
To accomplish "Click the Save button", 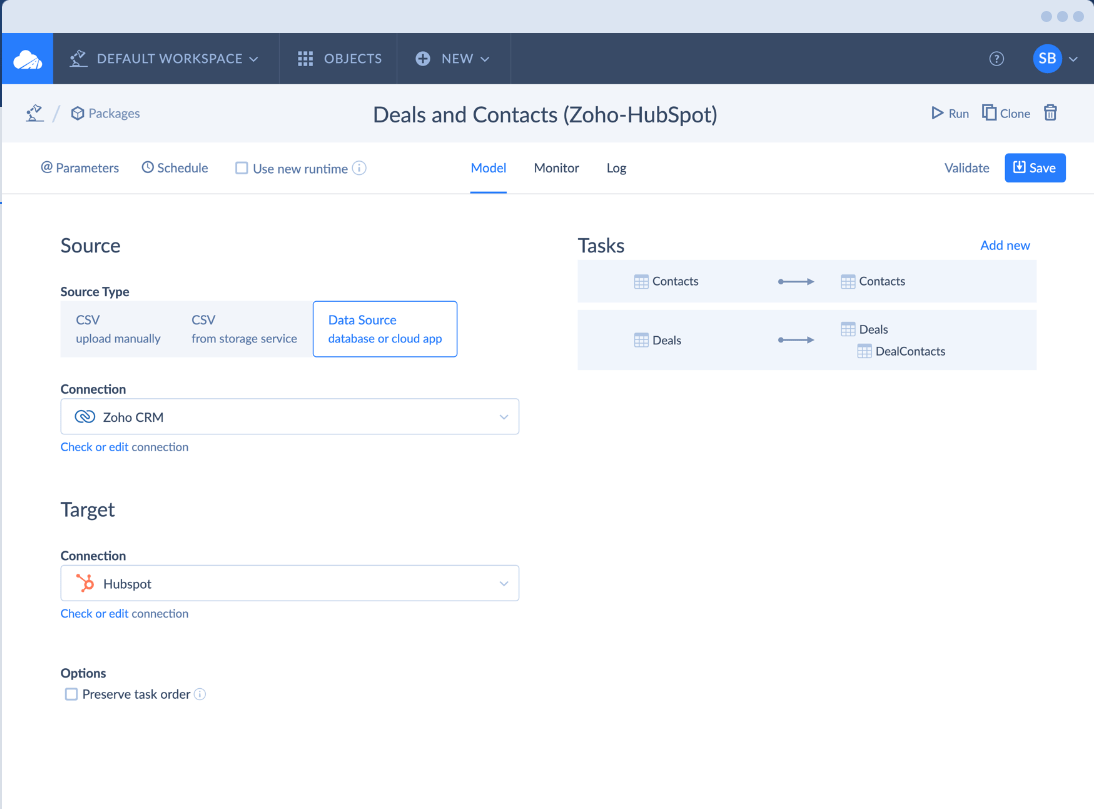I will pyautogui.click(x=1035, y=168).
